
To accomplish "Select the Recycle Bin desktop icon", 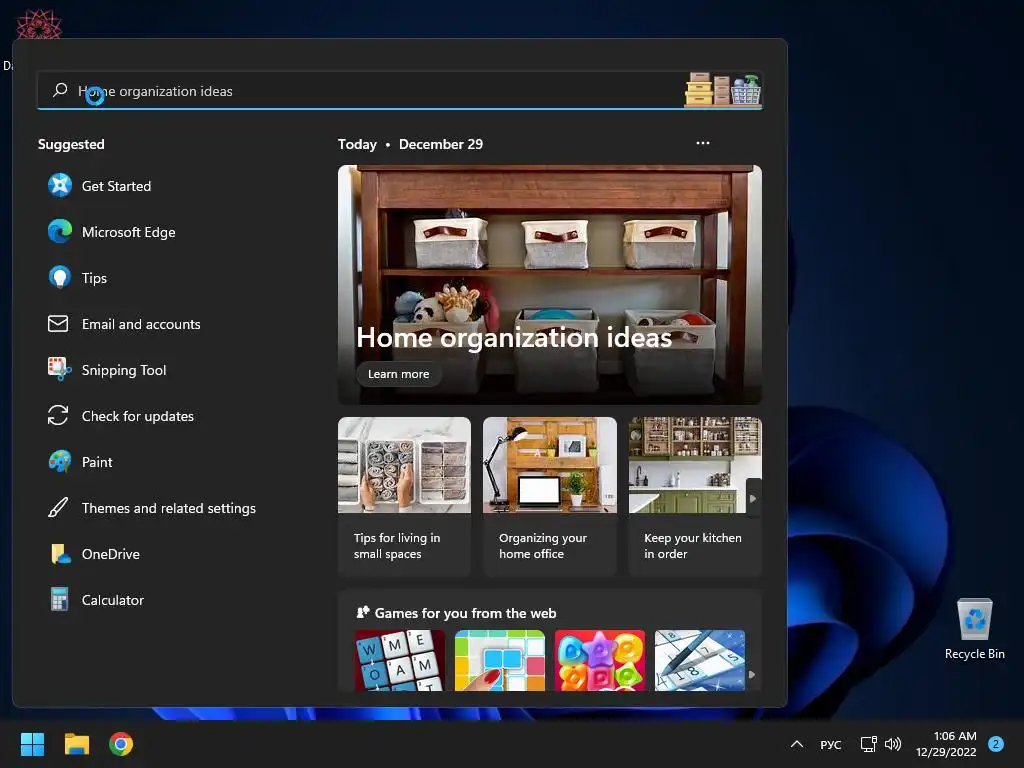I will click(974, 629).
